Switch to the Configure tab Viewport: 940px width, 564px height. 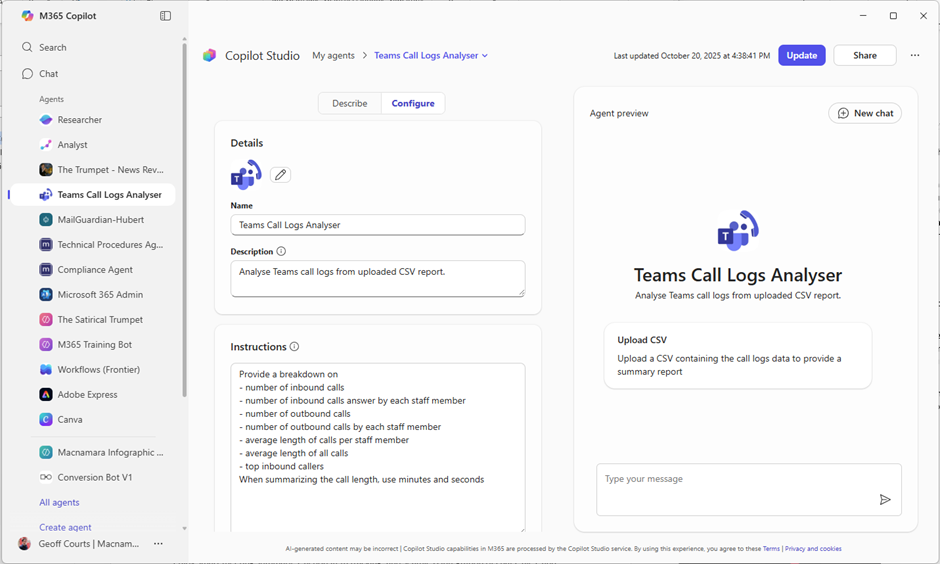[413, 103]
